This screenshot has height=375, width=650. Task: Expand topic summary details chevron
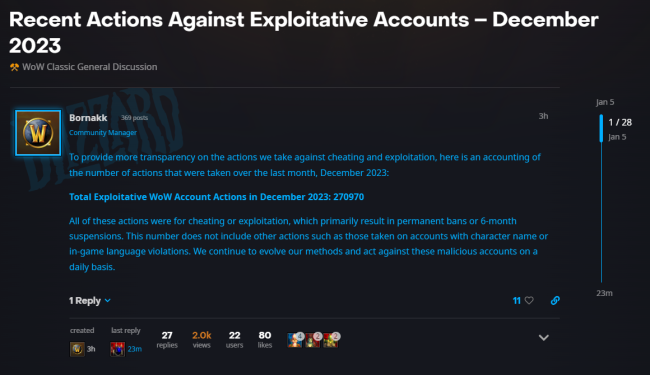[x=543, y=337]
